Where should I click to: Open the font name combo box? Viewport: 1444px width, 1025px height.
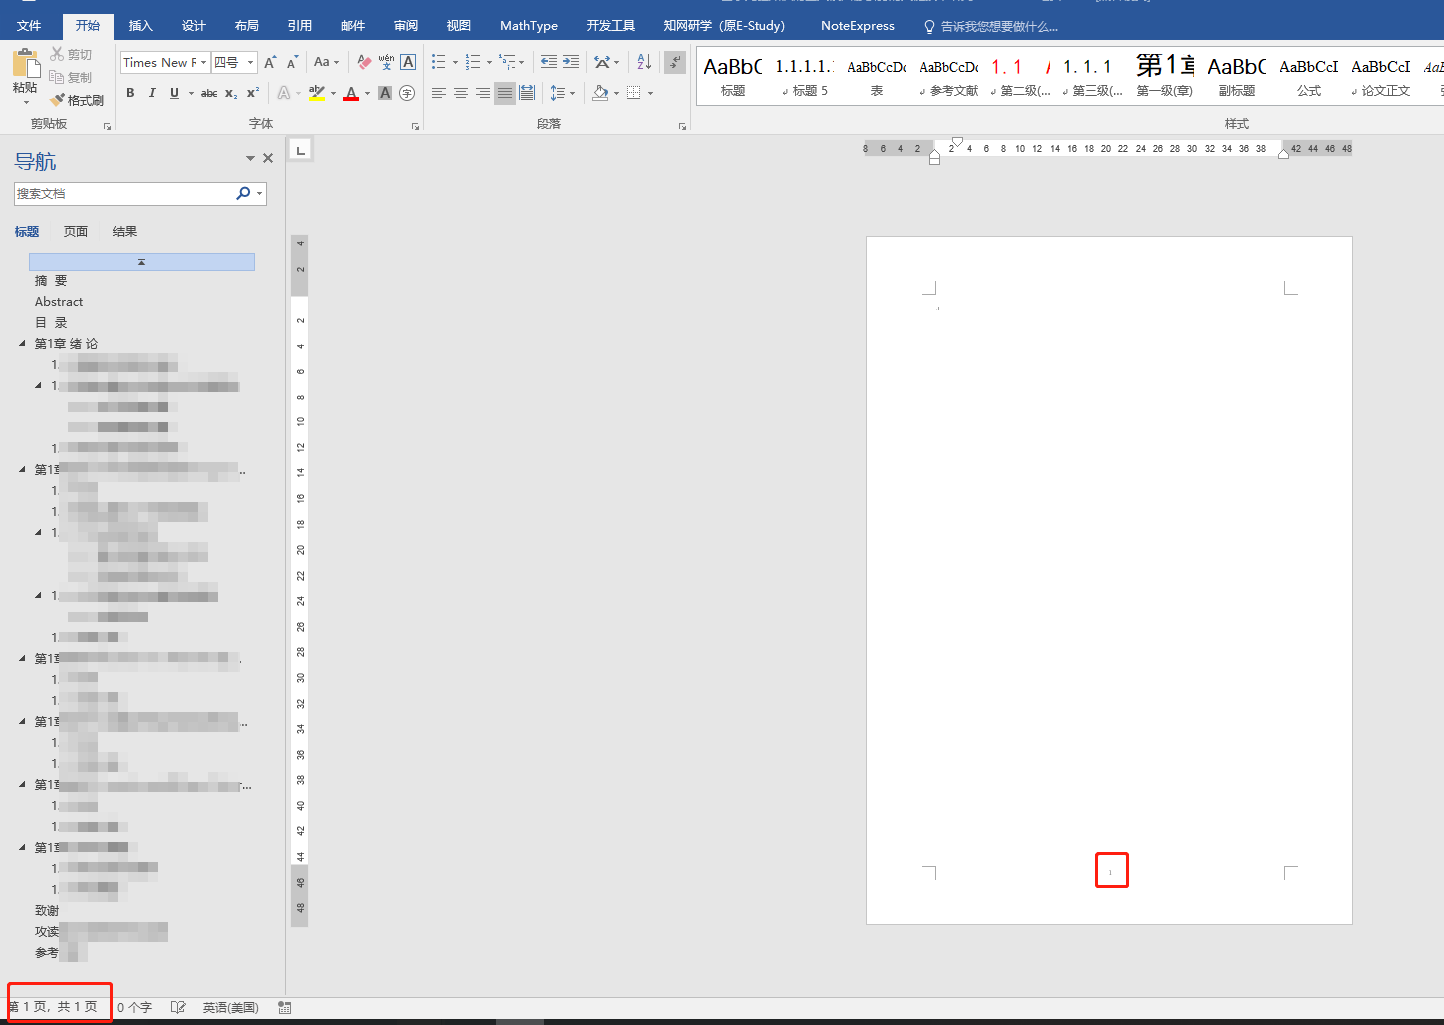point(165,62)
